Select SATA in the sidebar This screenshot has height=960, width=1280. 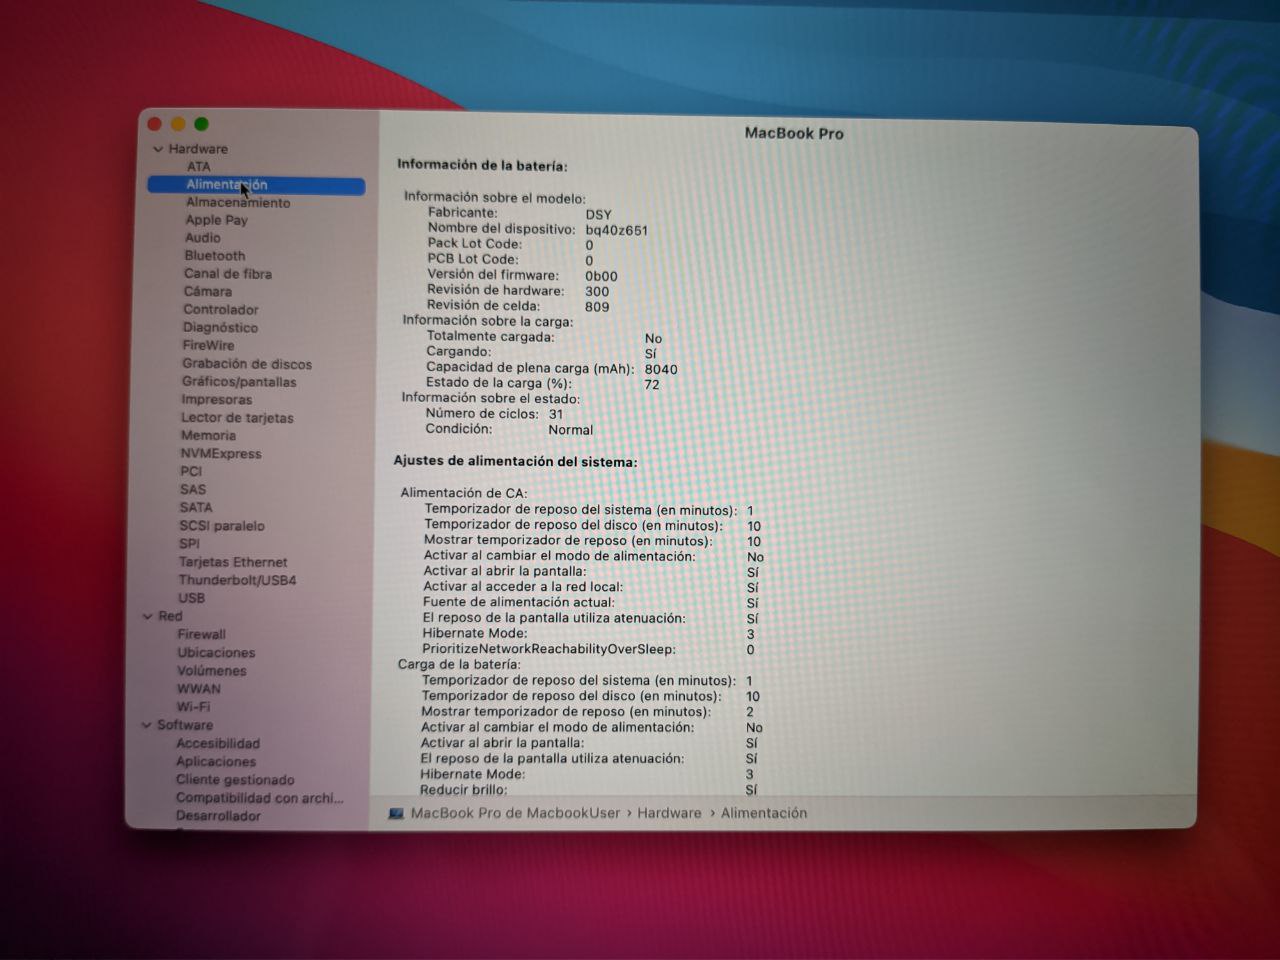point(196,508)
